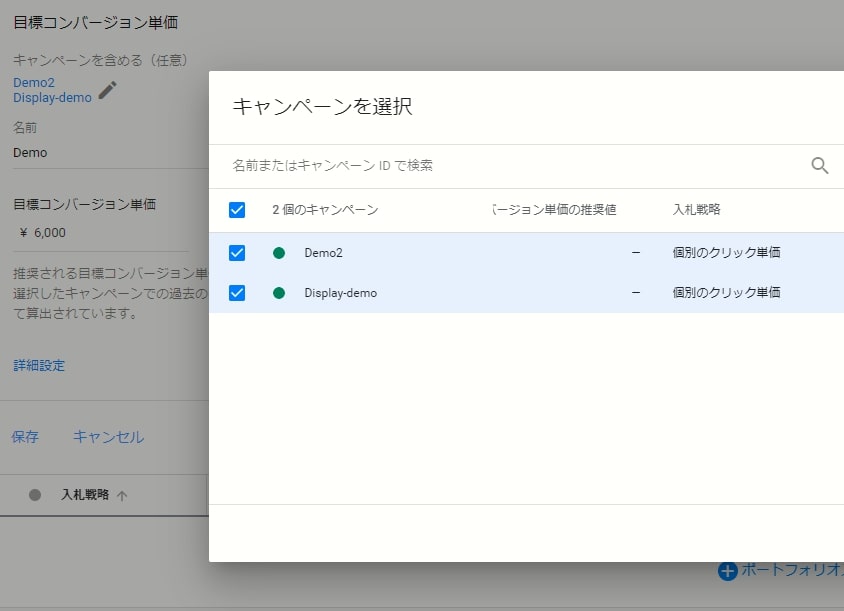The height and width of the screenshot is (611, 844).
Task: Click the 入札戦略 column header in dialog
Action: 697,209
